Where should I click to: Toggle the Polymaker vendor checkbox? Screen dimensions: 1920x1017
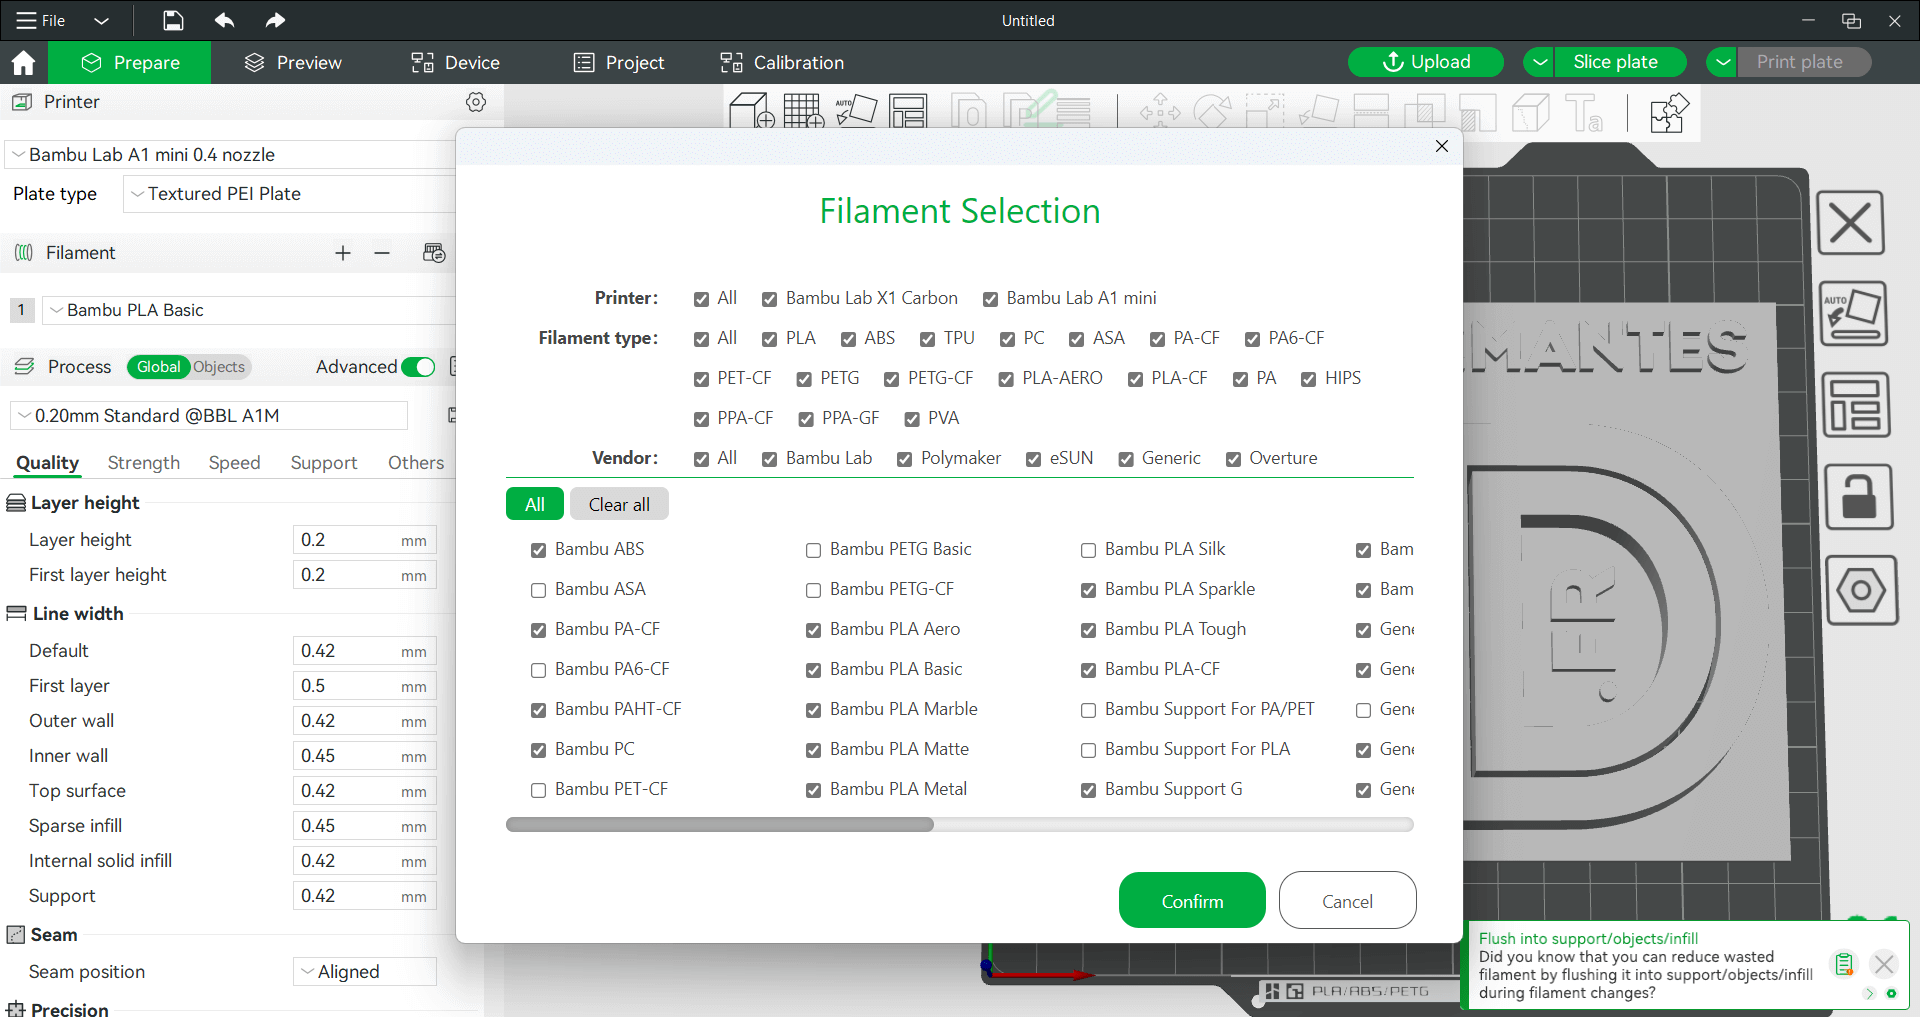pyautogui.click(x=904, y=459)
